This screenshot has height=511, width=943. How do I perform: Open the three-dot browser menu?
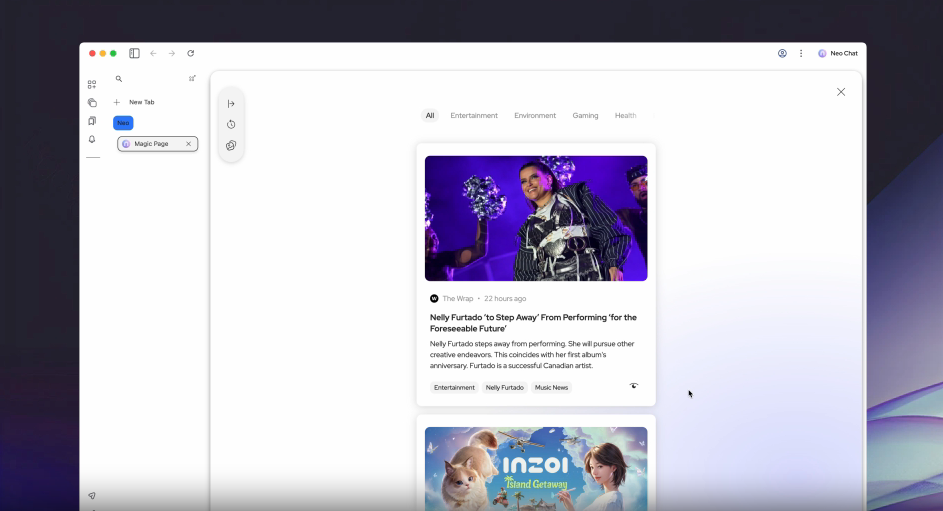(x=801, y=53)
